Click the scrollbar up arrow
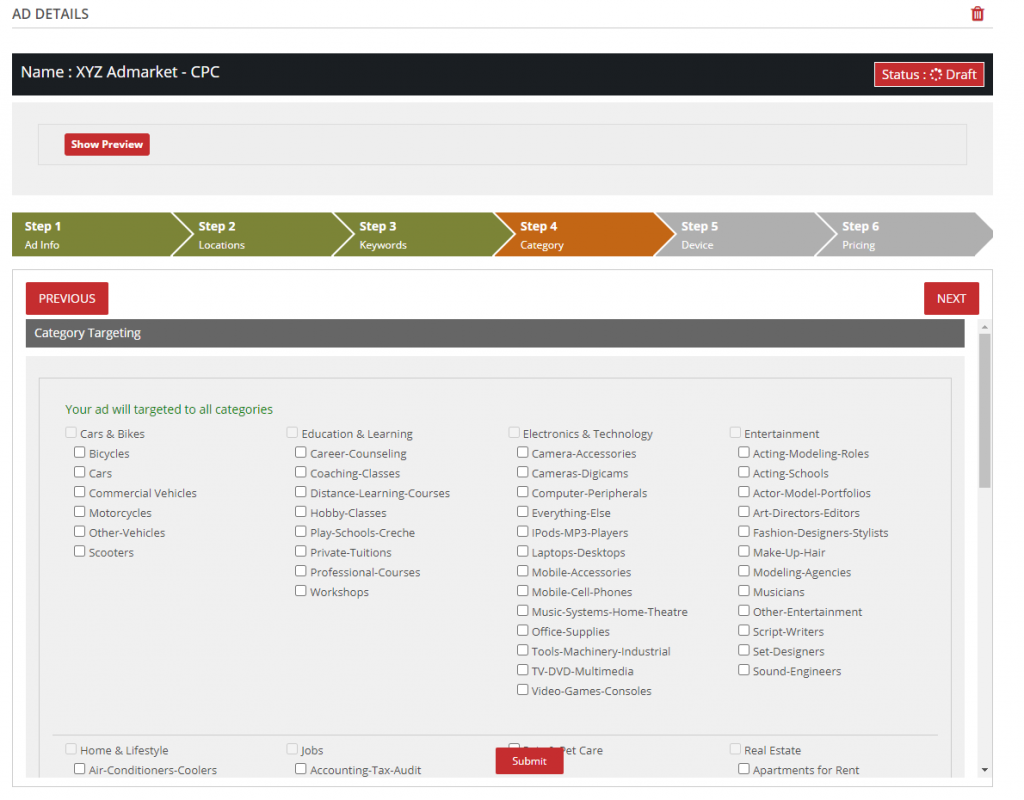Screen dimensions: 1024x800 pos(985,326)
